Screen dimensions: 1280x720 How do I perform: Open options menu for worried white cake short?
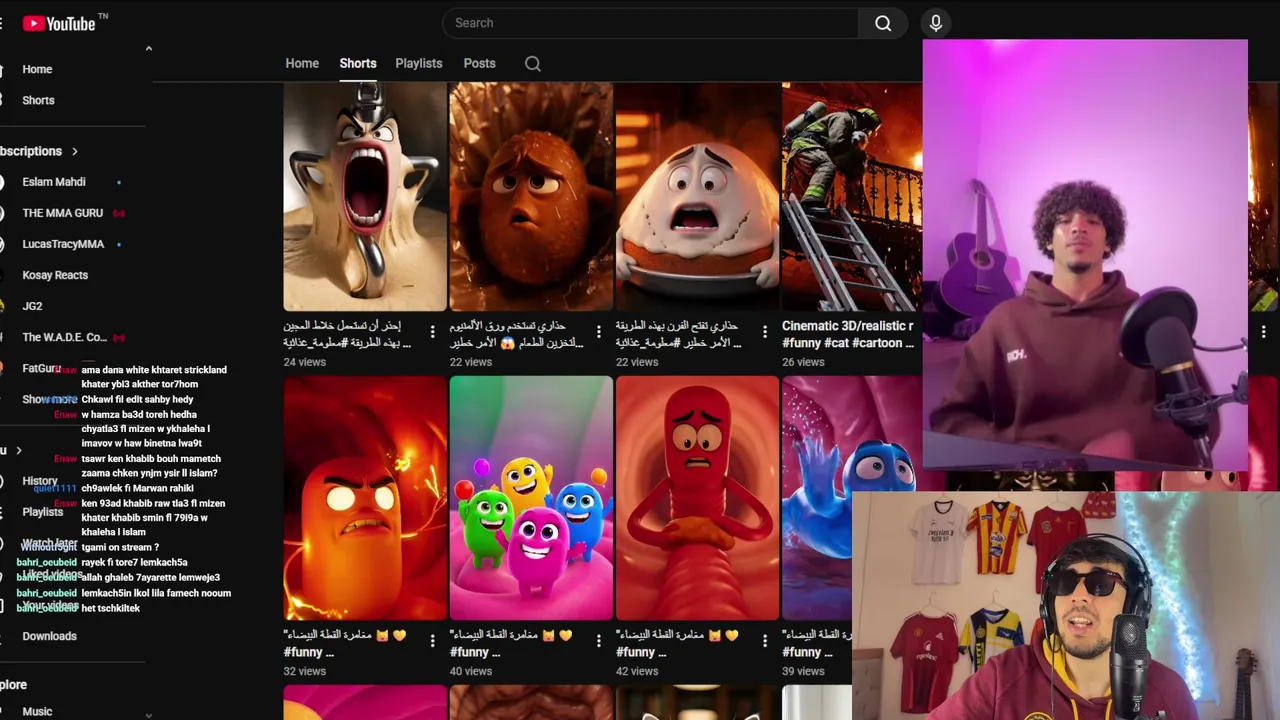click(765, 332)
